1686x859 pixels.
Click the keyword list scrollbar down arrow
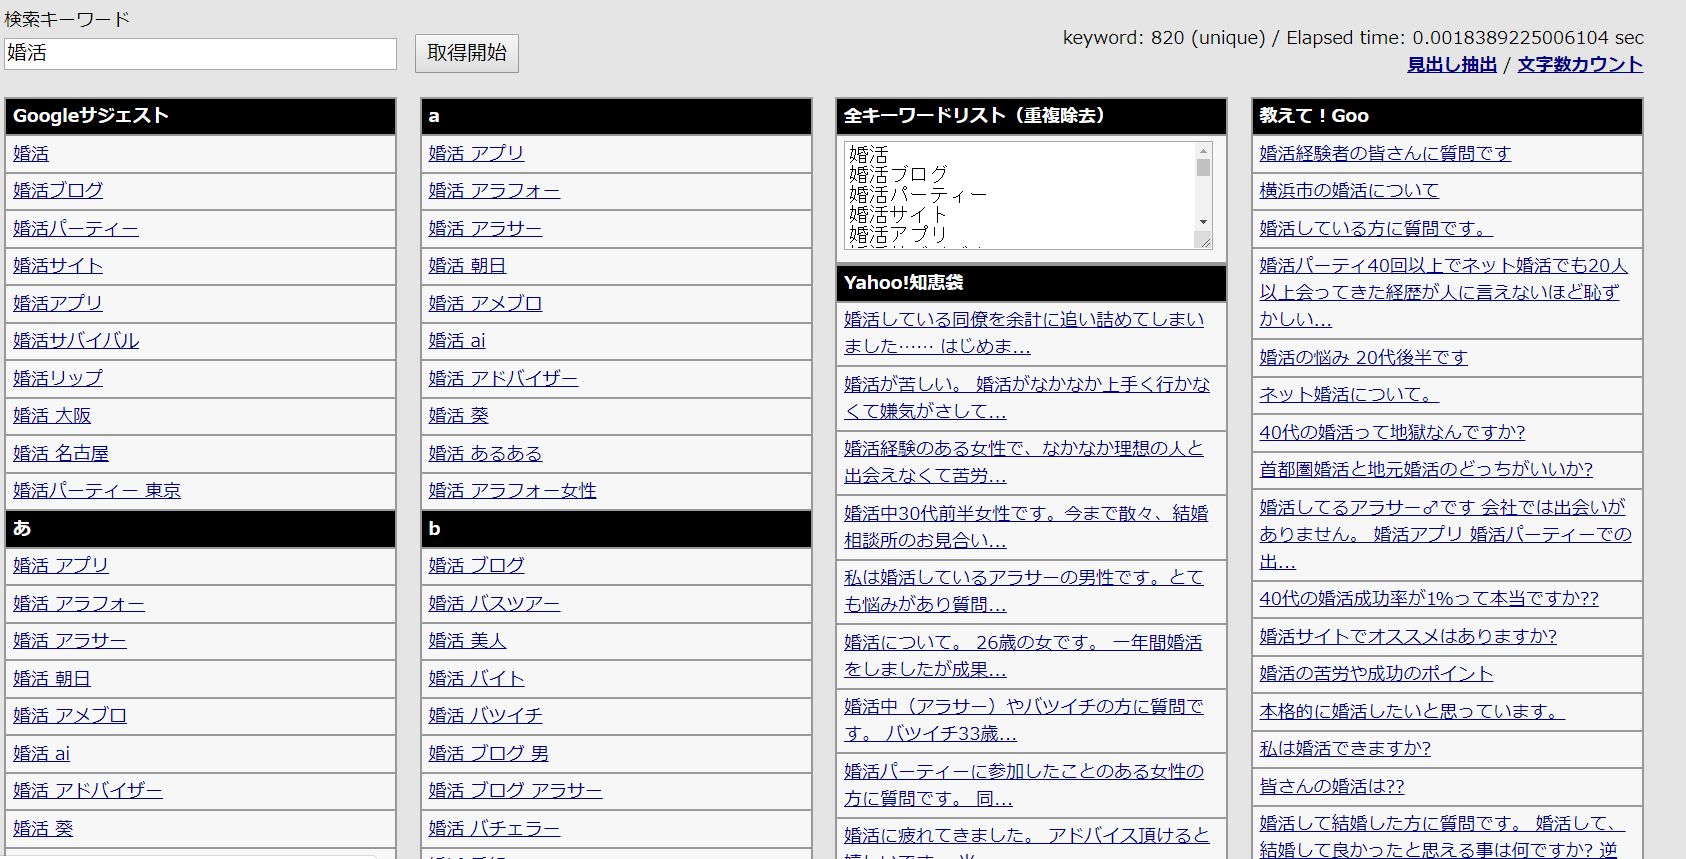click(1204, 222)
